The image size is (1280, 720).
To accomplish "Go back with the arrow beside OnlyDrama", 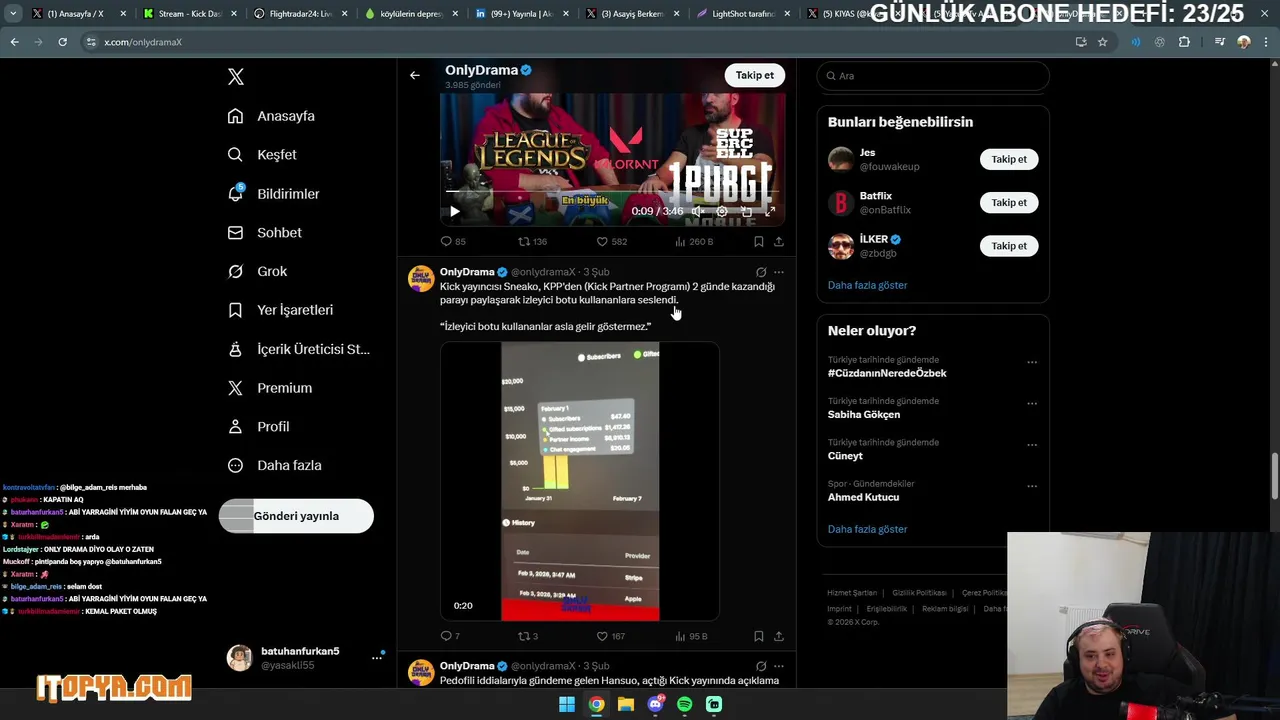I will [x=414, y=75].
